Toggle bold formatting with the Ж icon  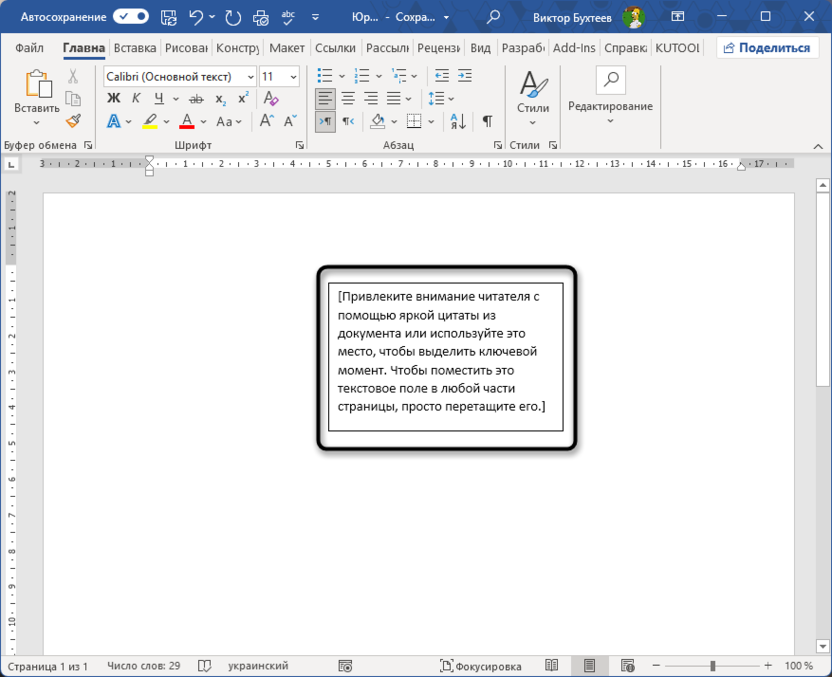115,98
